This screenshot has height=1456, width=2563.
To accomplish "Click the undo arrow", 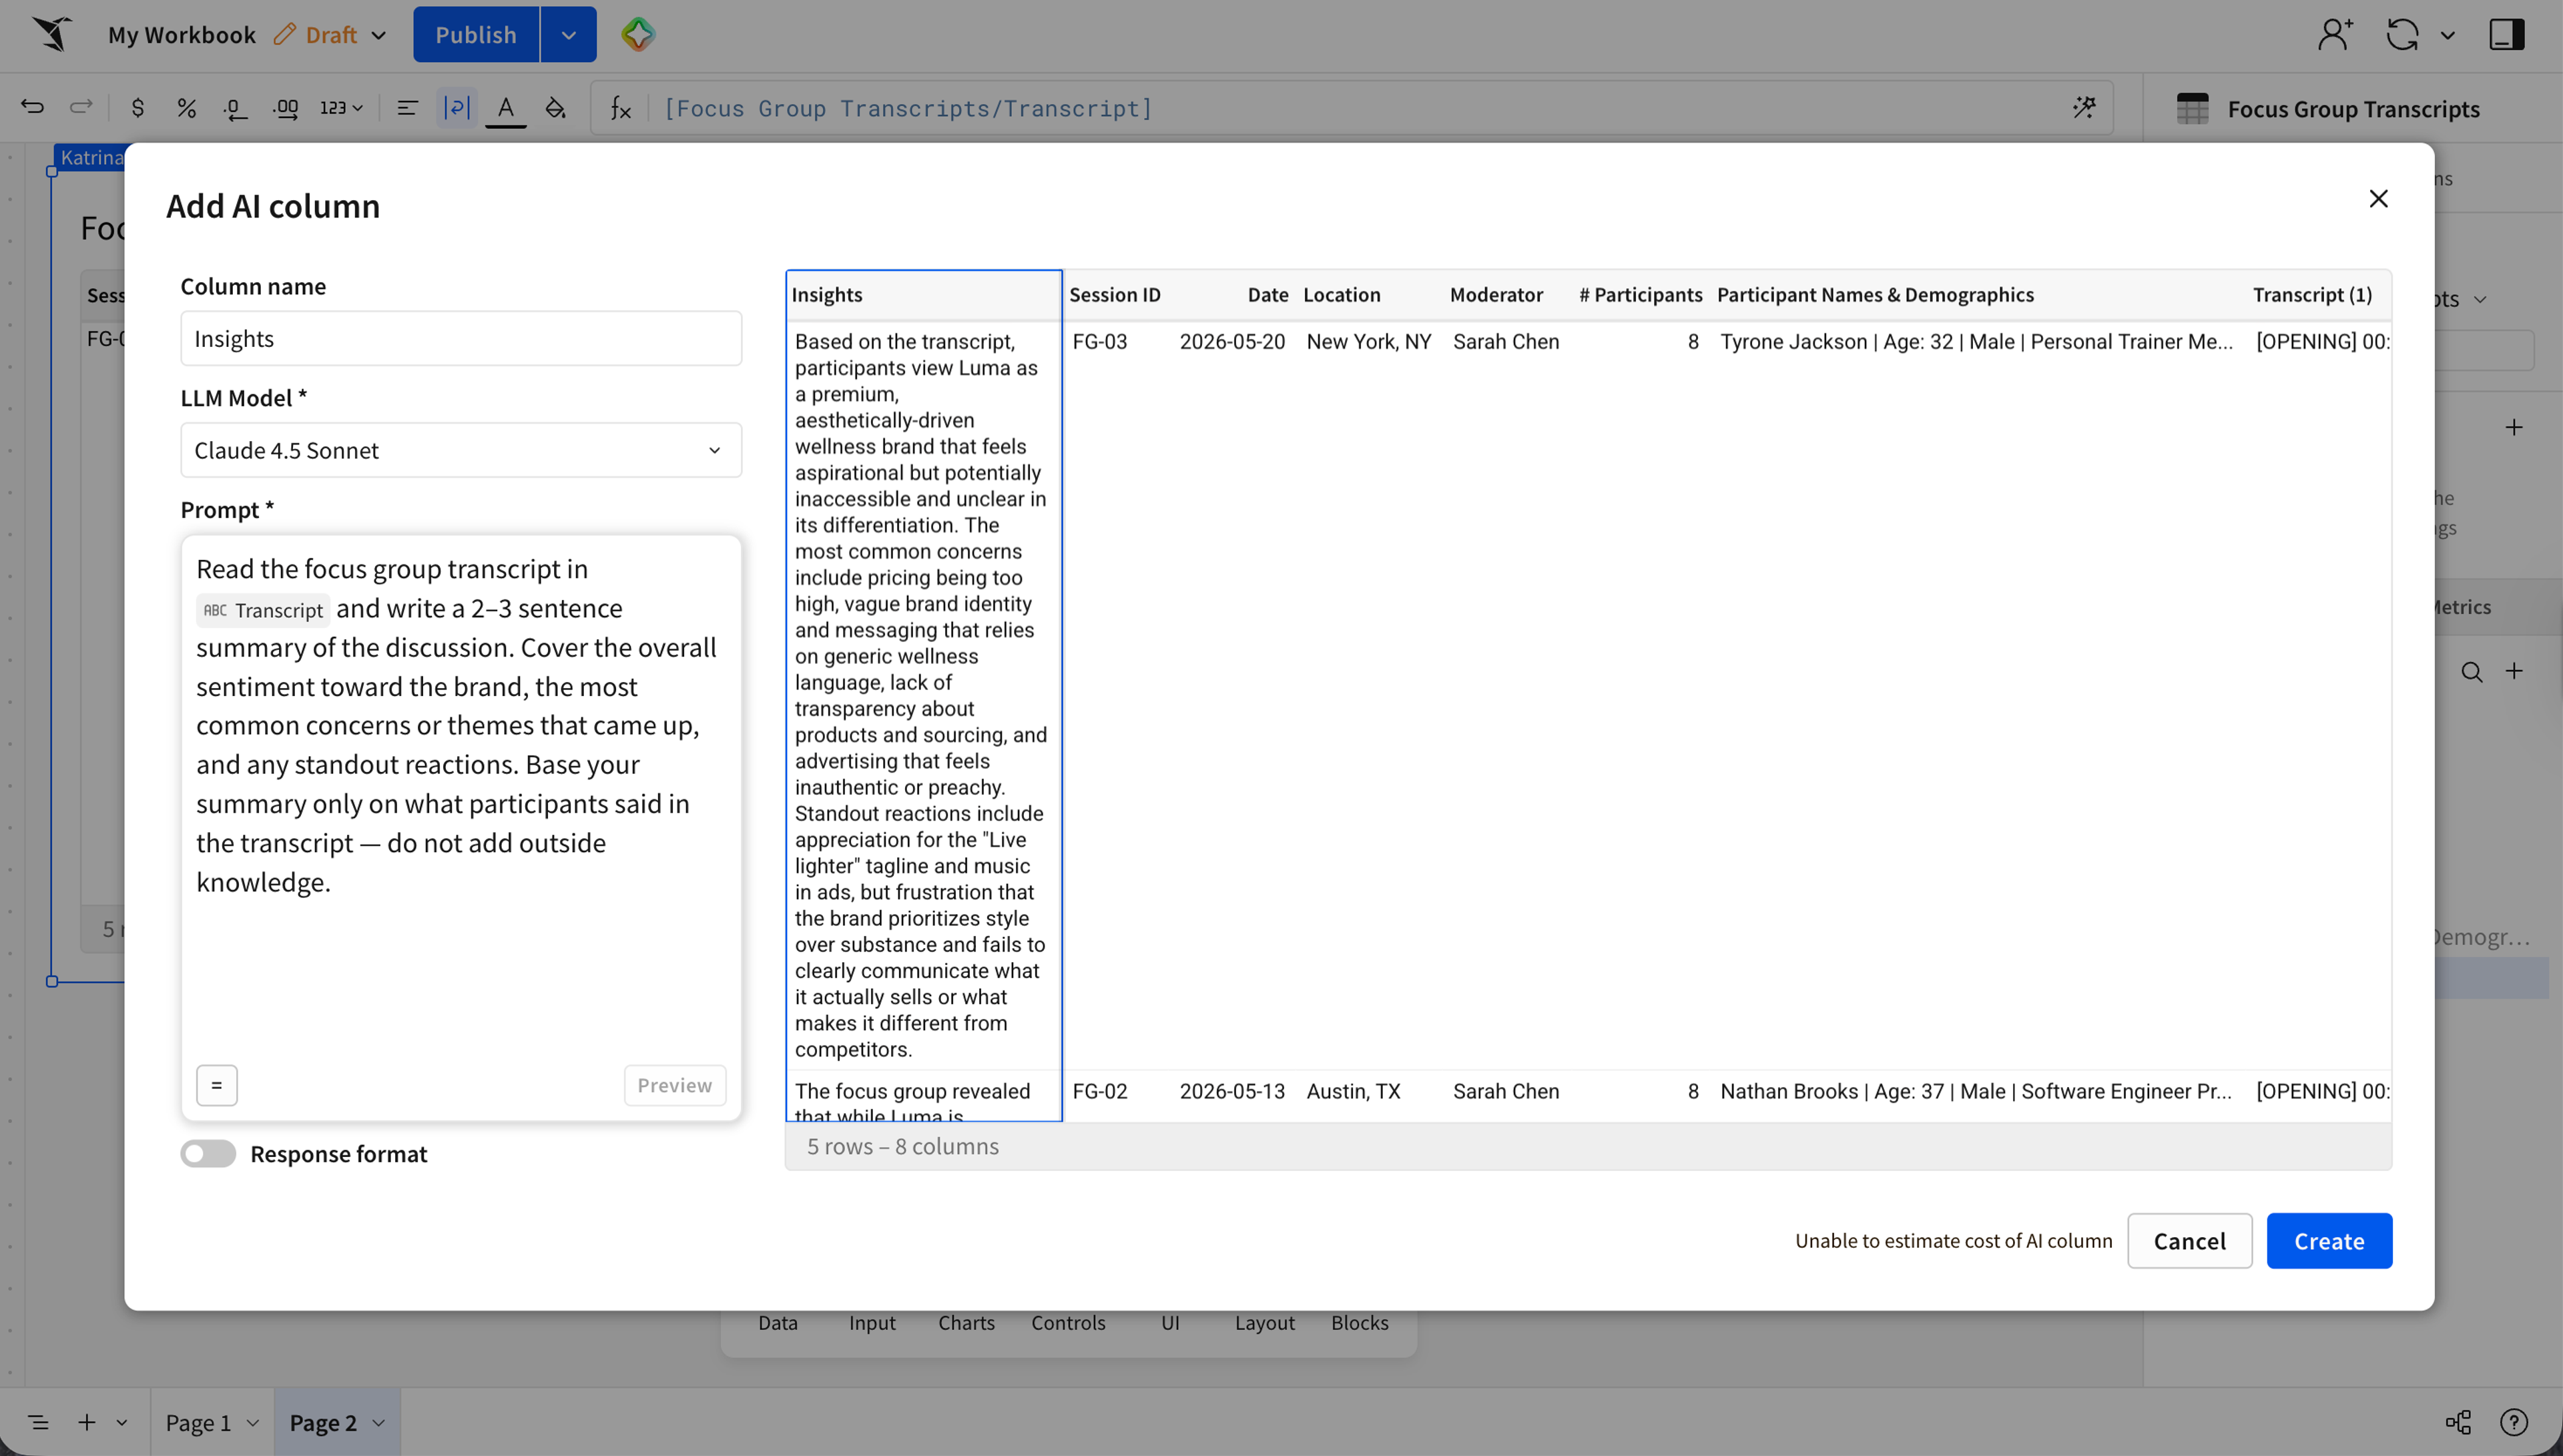I will [32, 107].
